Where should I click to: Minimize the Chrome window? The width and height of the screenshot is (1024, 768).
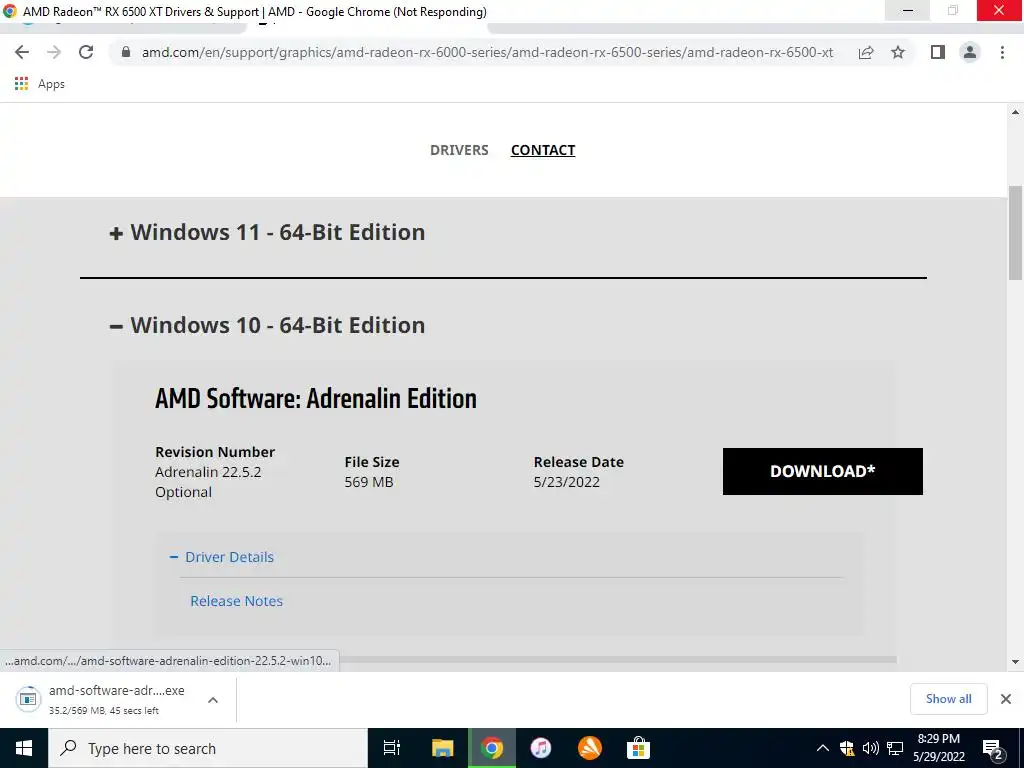click(908, 10)
